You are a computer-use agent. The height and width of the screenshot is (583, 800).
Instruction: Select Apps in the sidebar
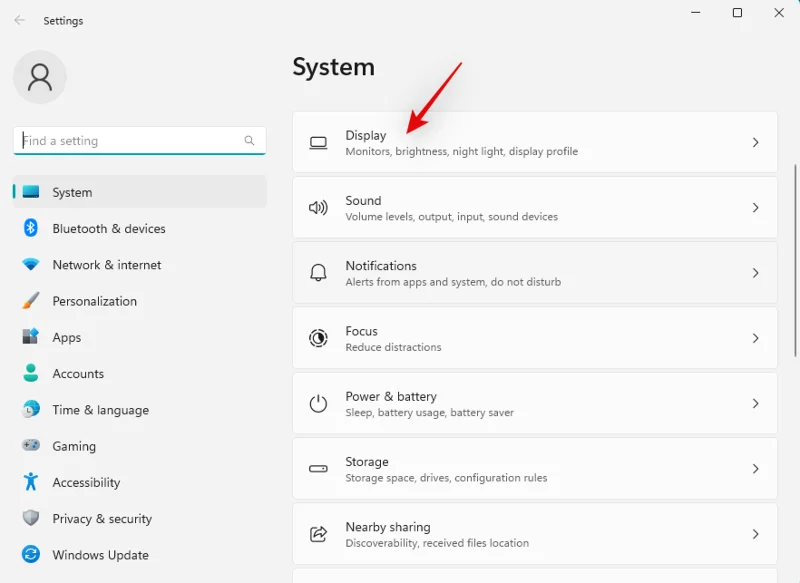click(x=67, y=338)
